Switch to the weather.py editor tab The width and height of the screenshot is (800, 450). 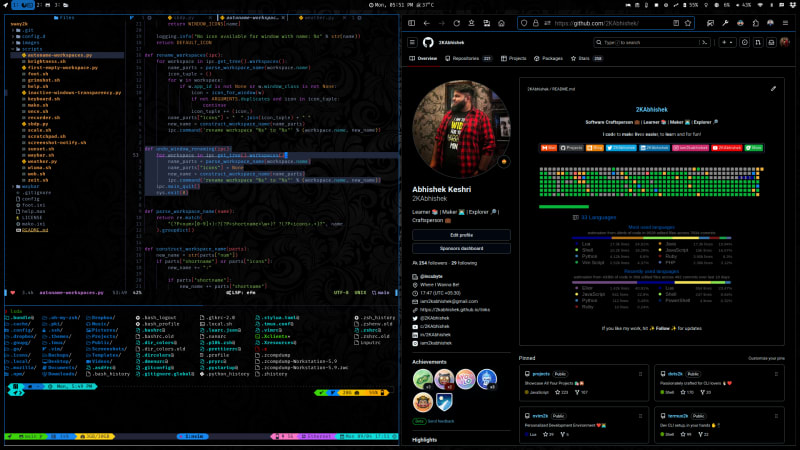pos(319,17)
